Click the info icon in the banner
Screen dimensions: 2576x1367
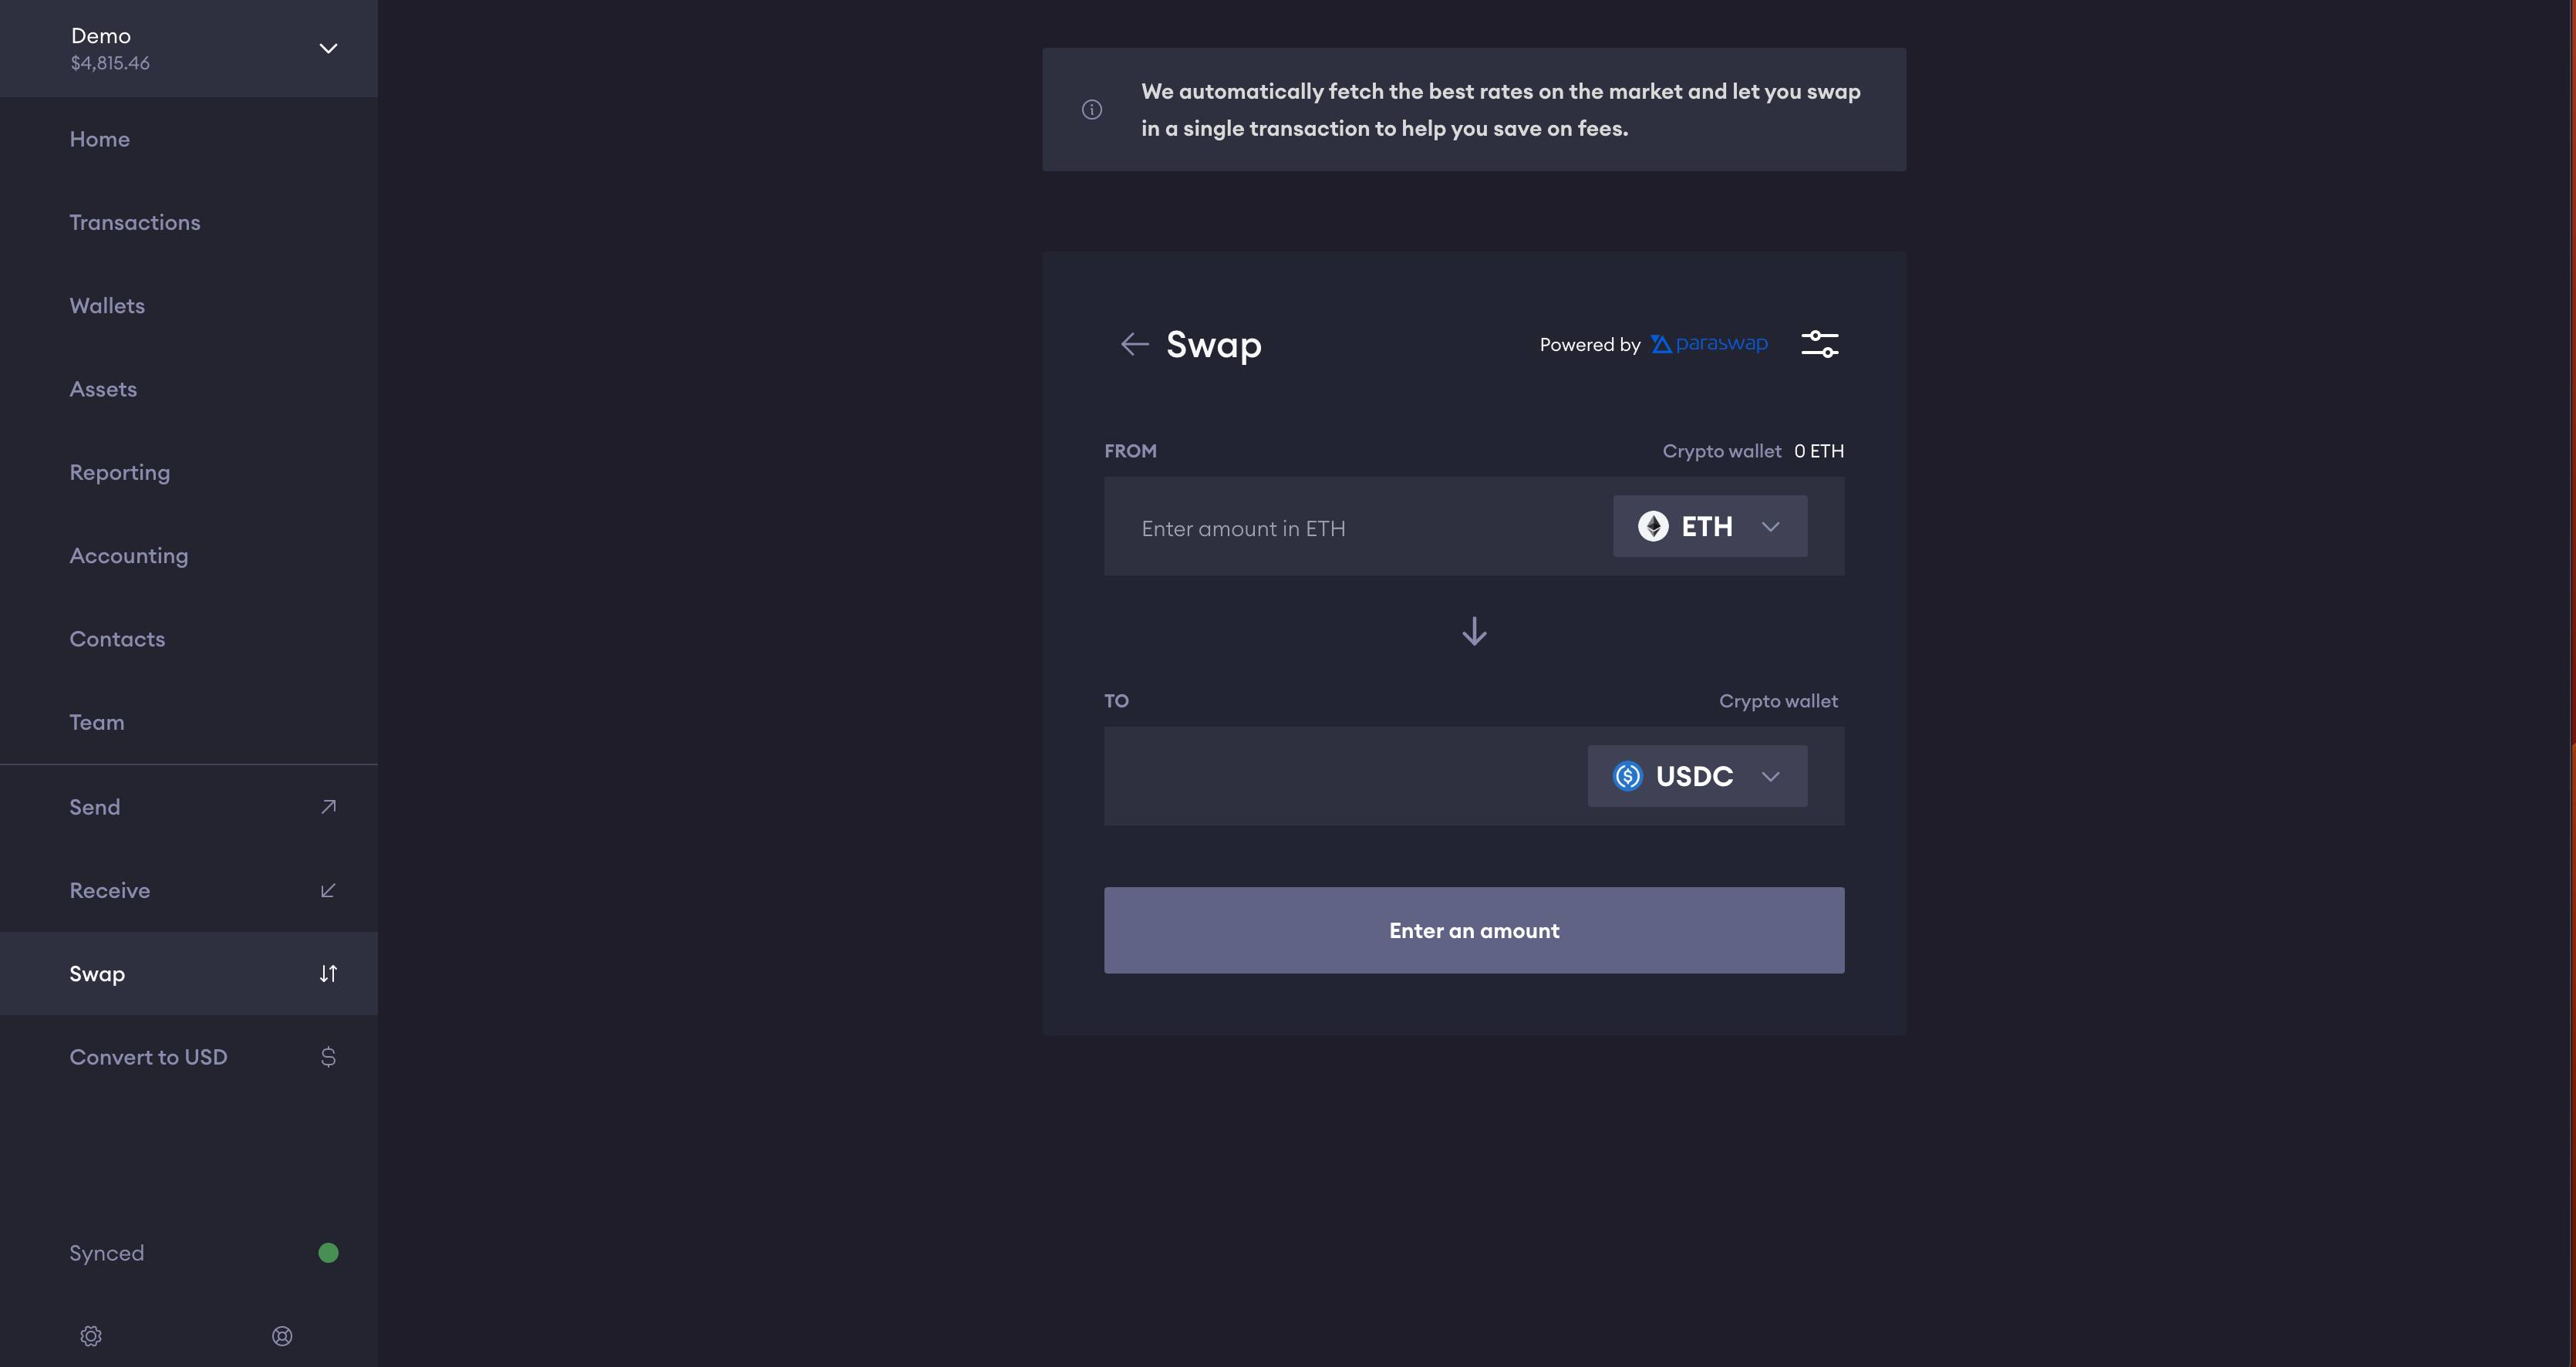pos(1092,110)
